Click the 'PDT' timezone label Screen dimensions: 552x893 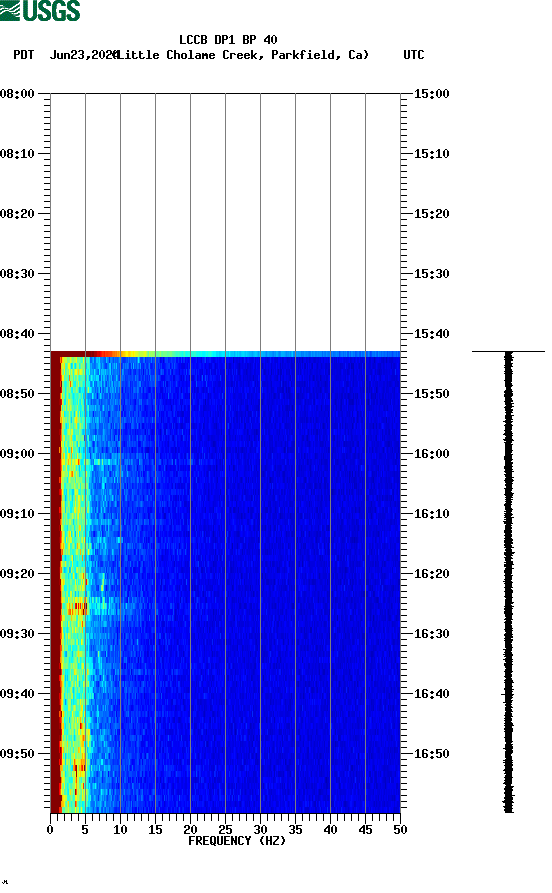[x=23, y=55]
